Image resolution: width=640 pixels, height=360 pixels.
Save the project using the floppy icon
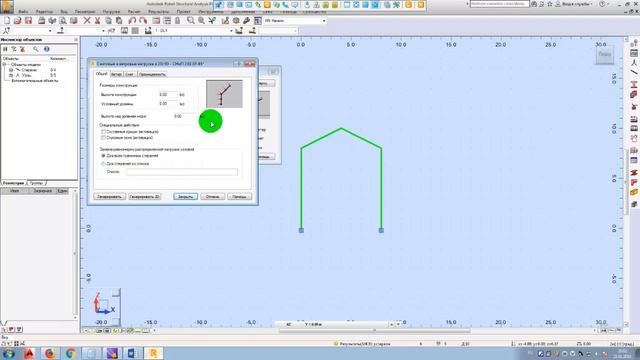pos(28,20)
